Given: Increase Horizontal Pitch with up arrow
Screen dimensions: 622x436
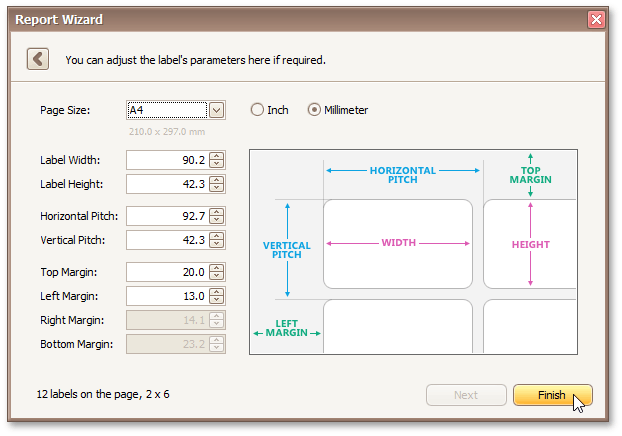Looking at the screenshot, I should [x=217, y=212].
